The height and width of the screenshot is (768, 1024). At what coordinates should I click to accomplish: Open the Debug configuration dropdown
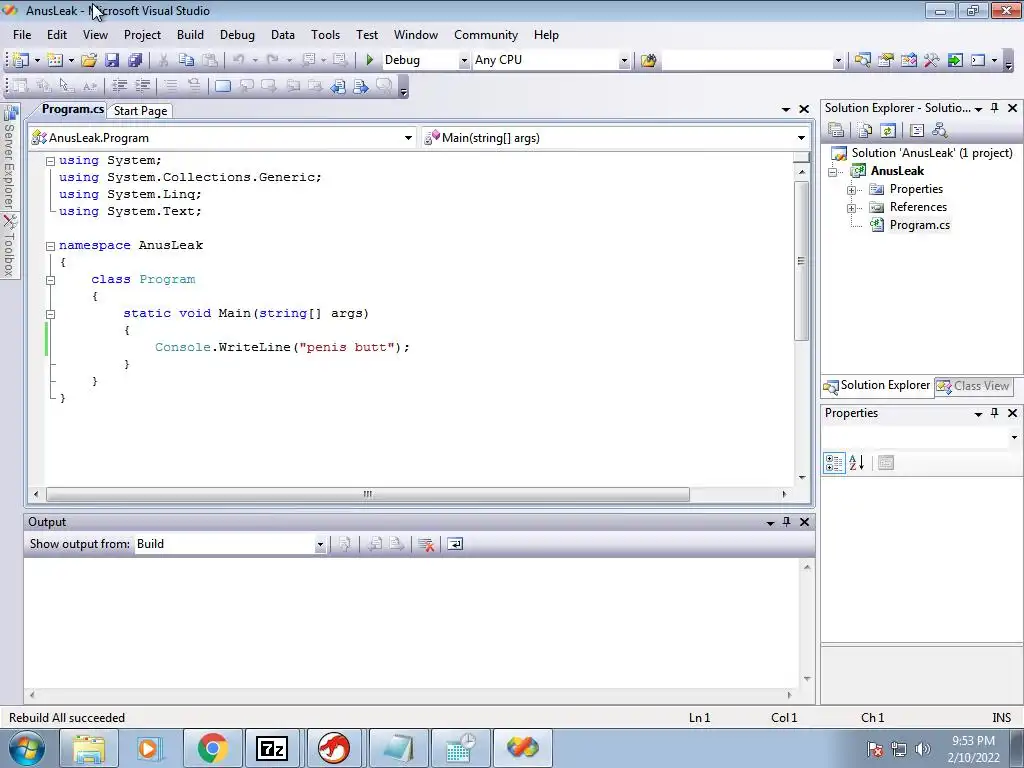click(x=464, y=61)
